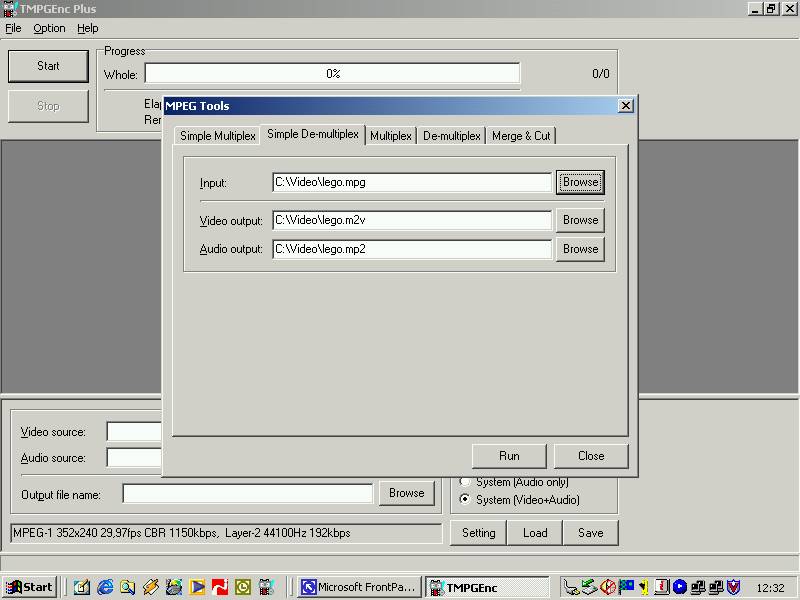Screen dimensions: 800x600
Task: Click the Output file name field
Action: coord(248,494)
